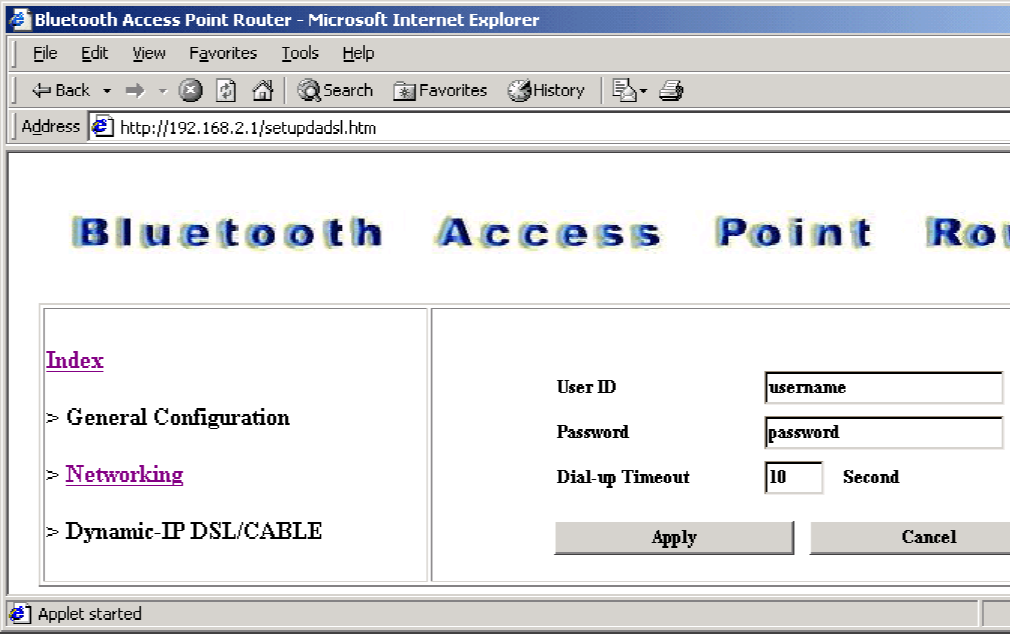Click the Password input field
Viewport: 1010px width, 634px height.
tap(884, 432)
